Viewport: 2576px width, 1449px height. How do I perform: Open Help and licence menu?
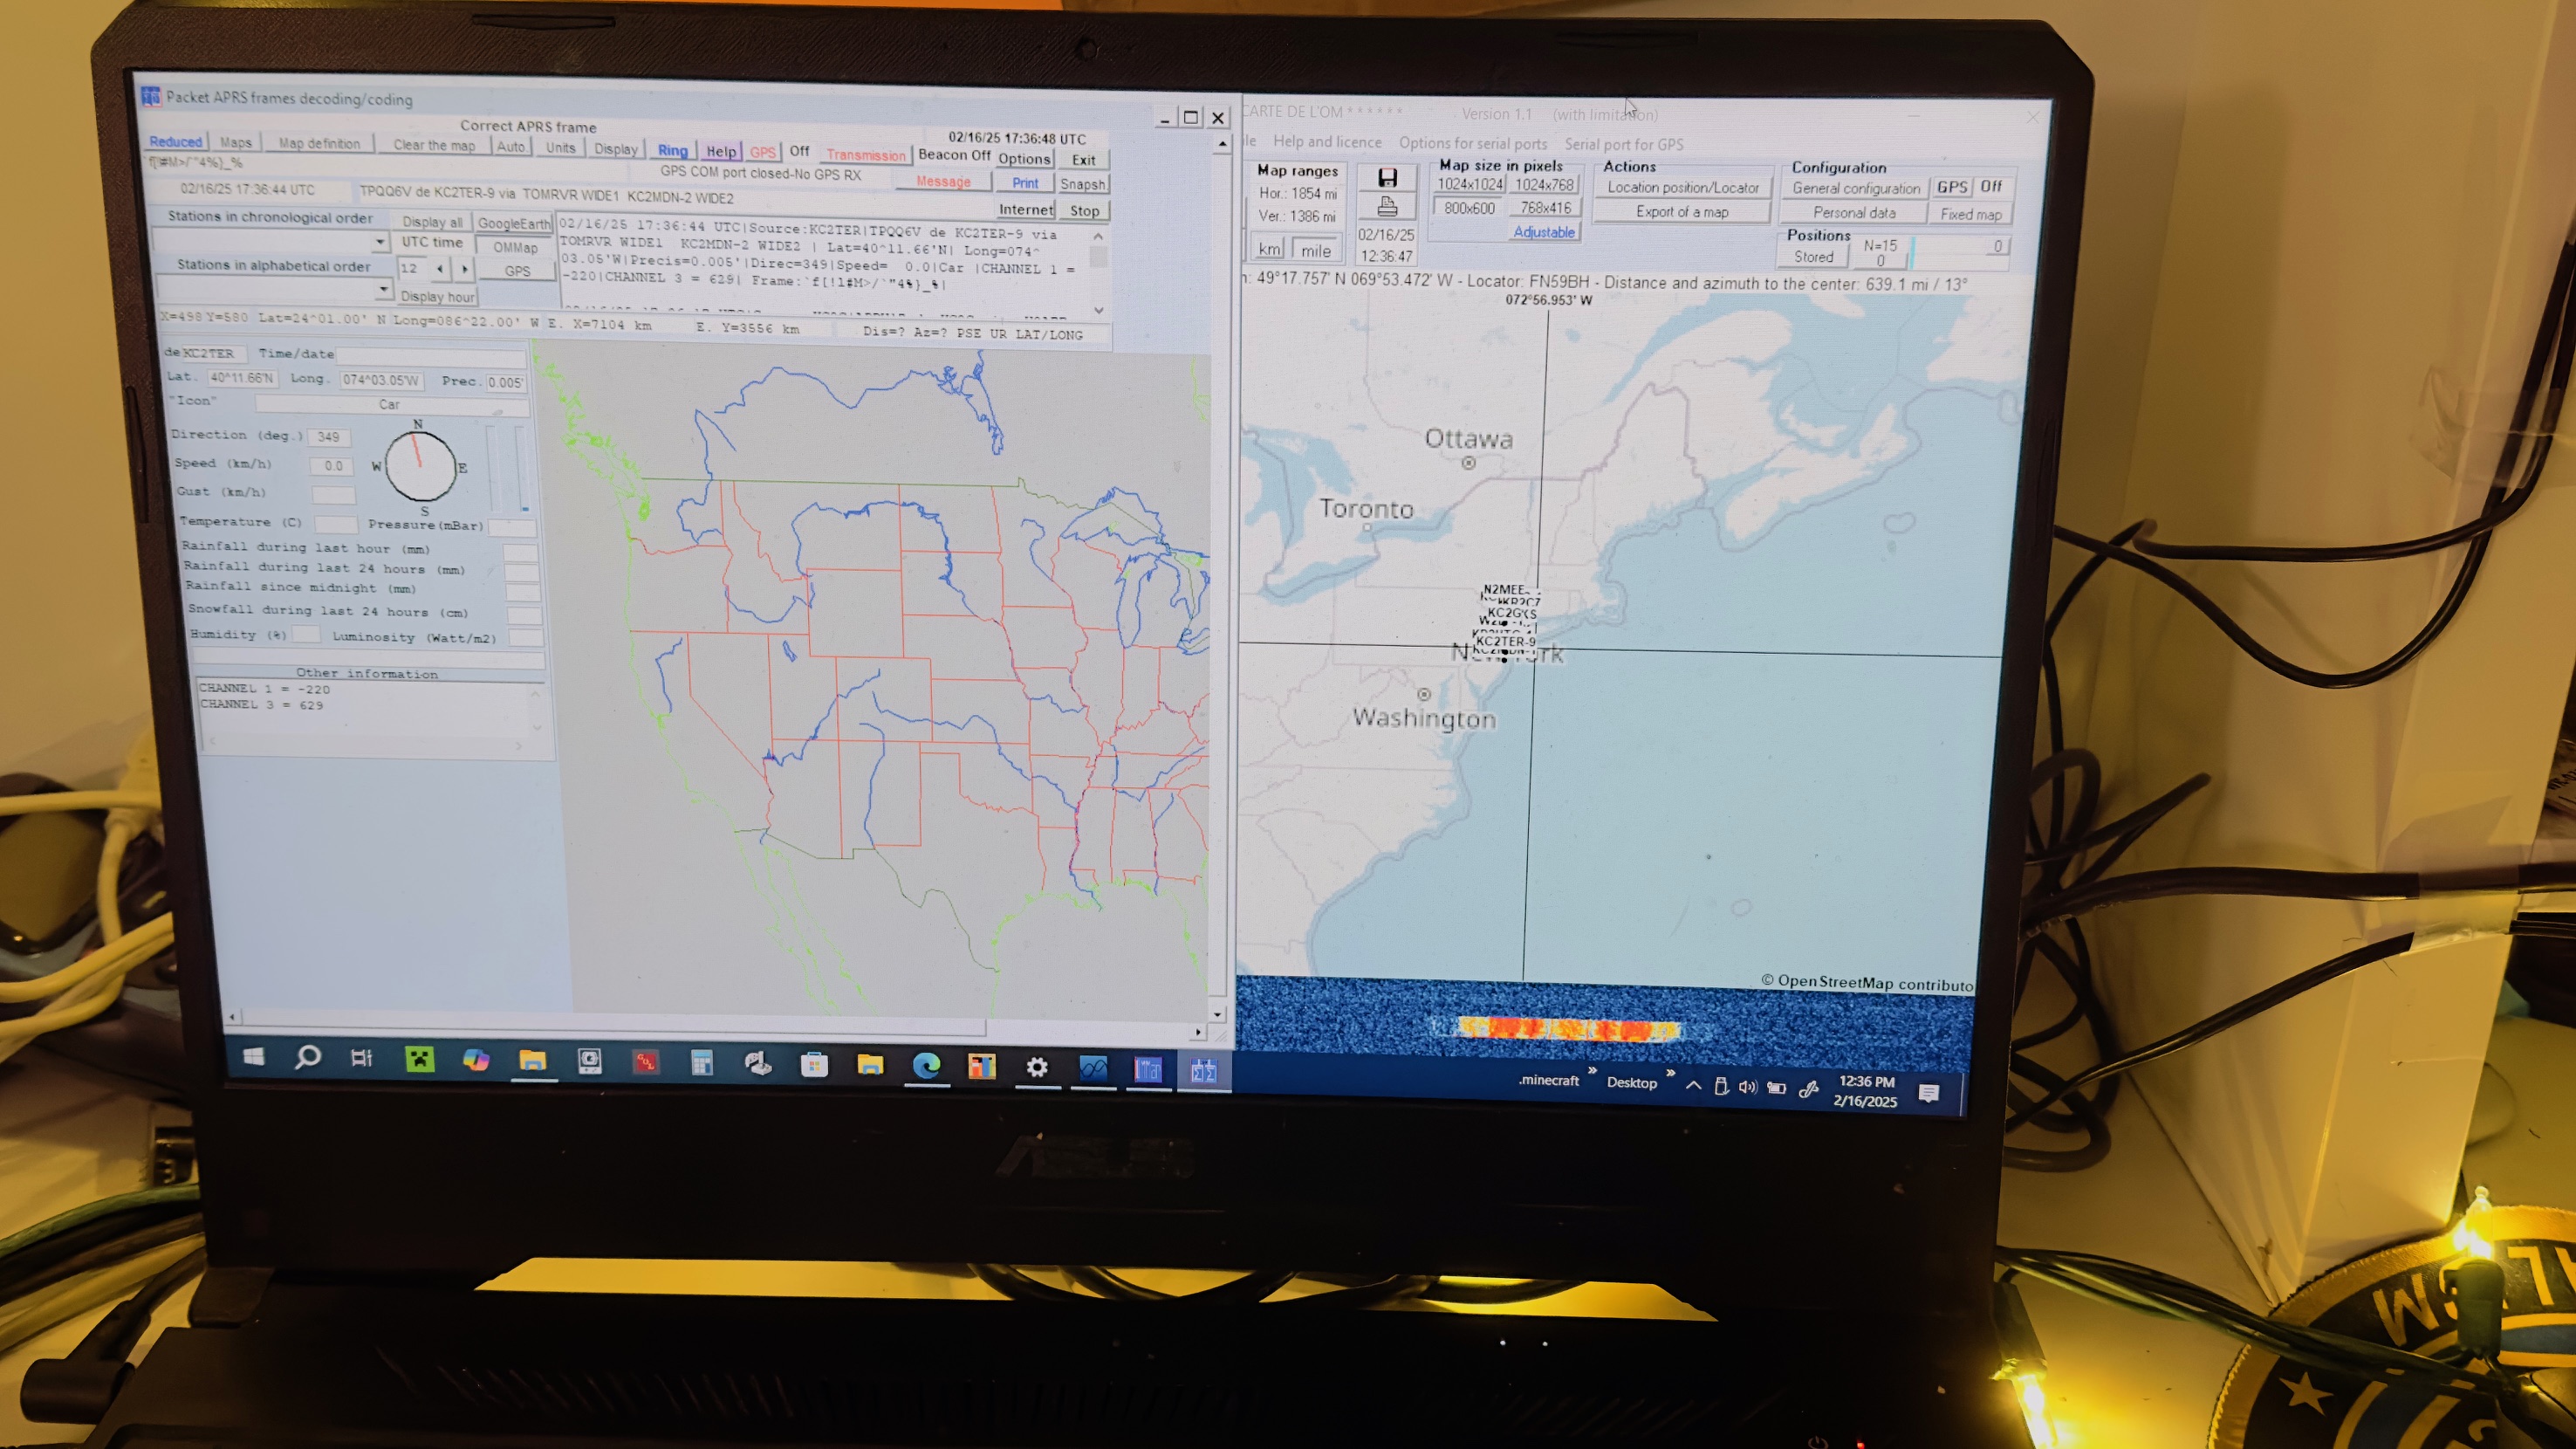coord(1326,142)
